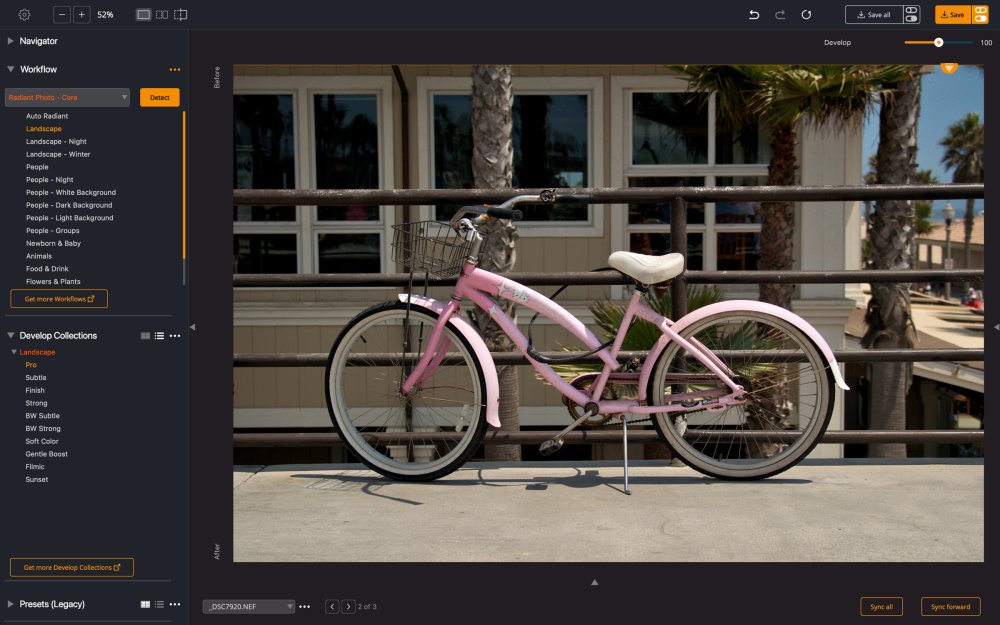Go to previous image arrow

pyautogui.click(x=332, y=607)
